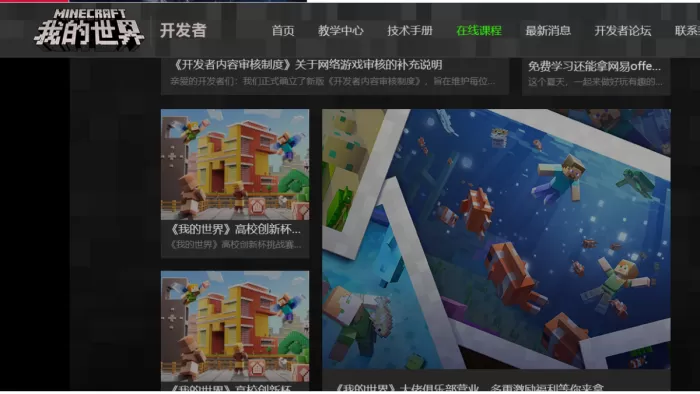Open first 高校创新杯 card thumbnail image
The width and height of the screenshot is (700, 394).
235,164
